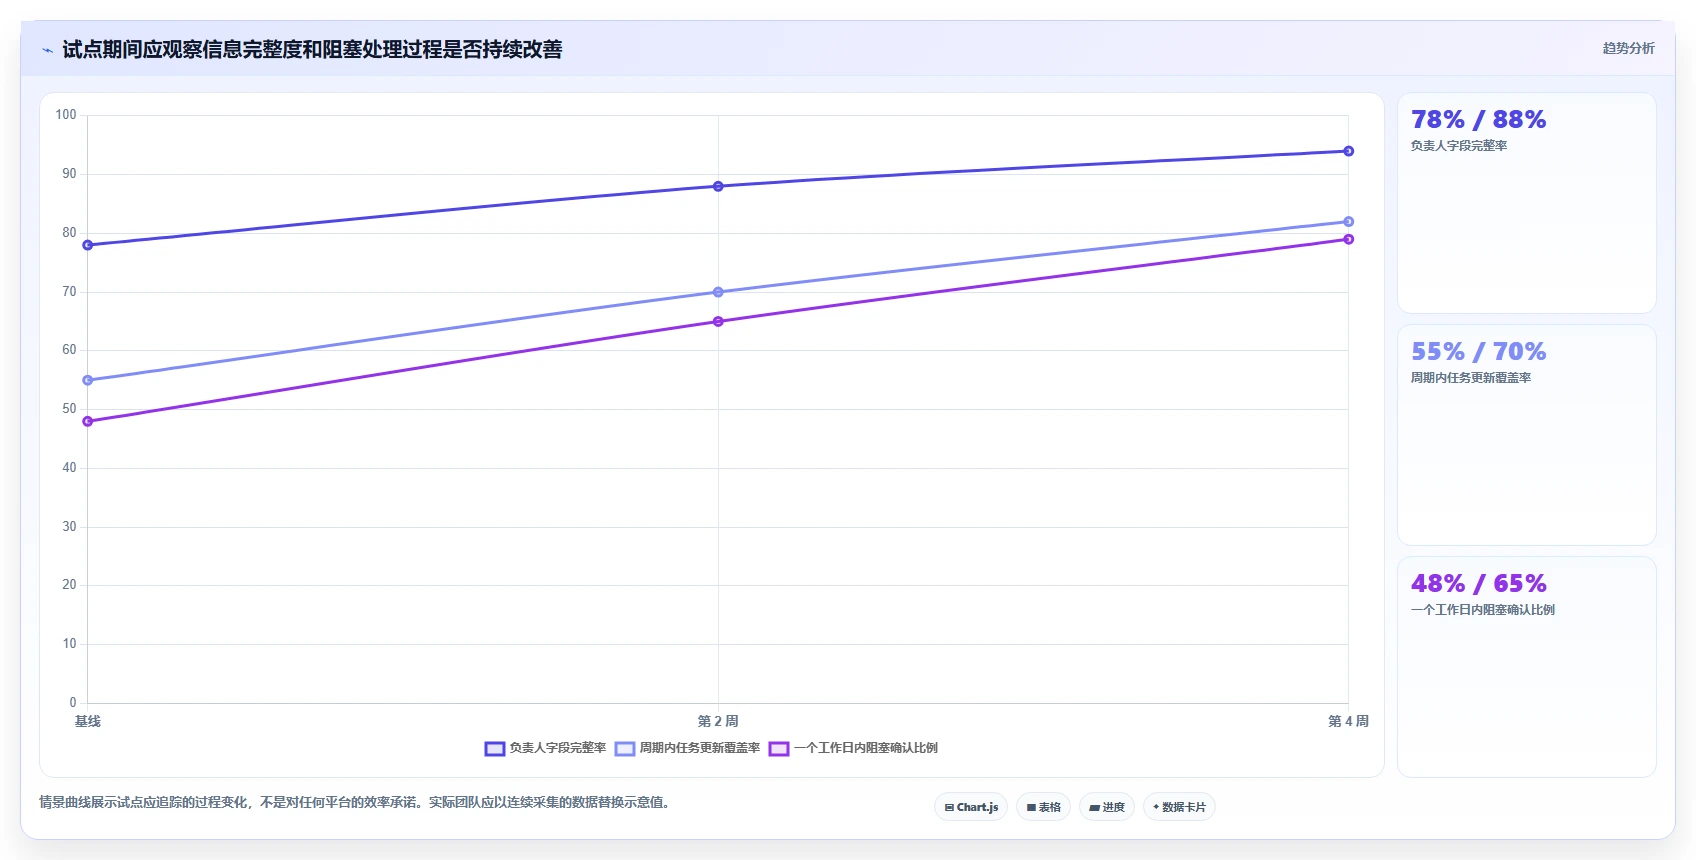Image resolution: width=1696 pixels, height=860 pixels.
Task: Click the 数据卡片 tag chip
Action: click(1179, 807)
